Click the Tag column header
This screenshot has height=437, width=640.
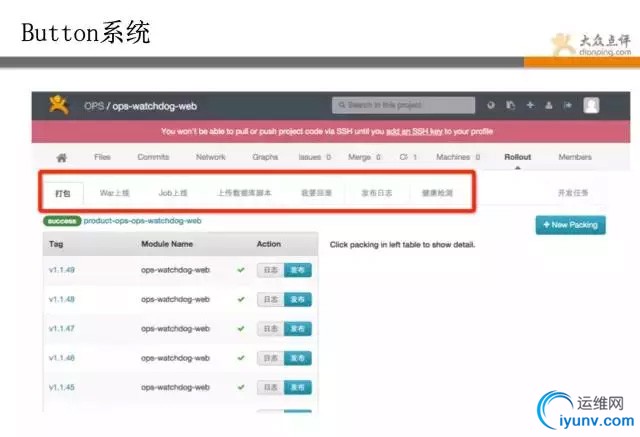coord(56,244)
